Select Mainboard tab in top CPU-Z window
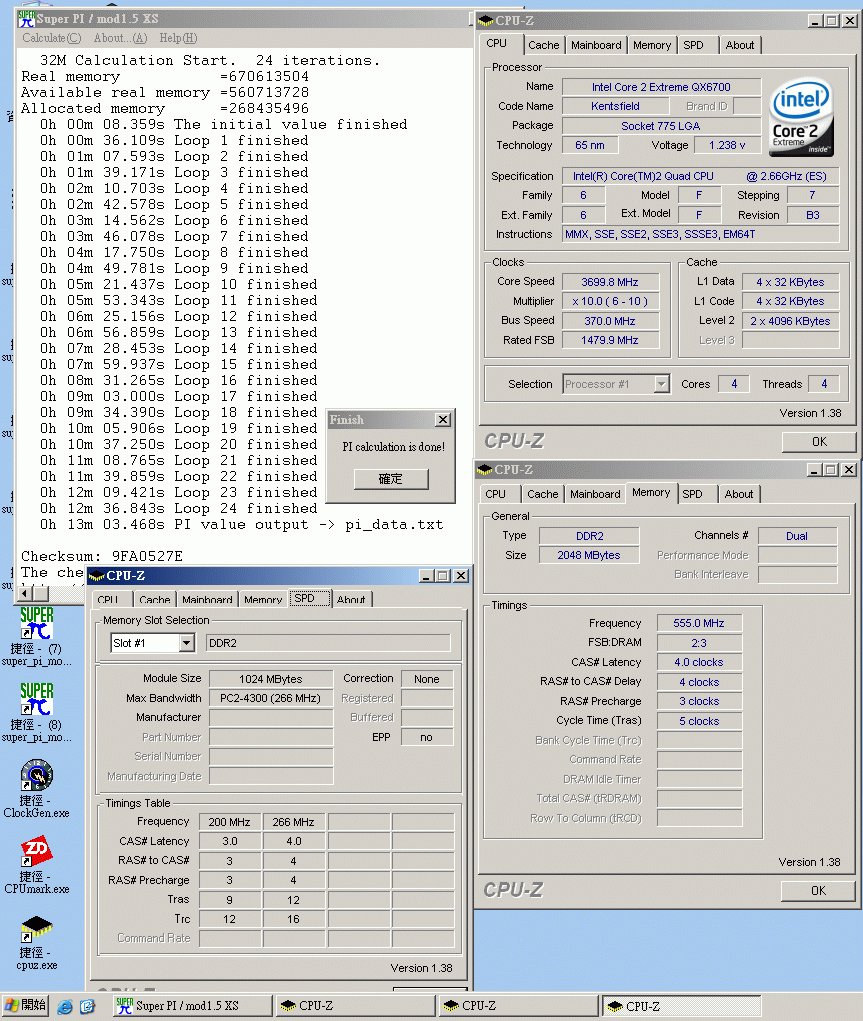 click(x=596, y=45)
